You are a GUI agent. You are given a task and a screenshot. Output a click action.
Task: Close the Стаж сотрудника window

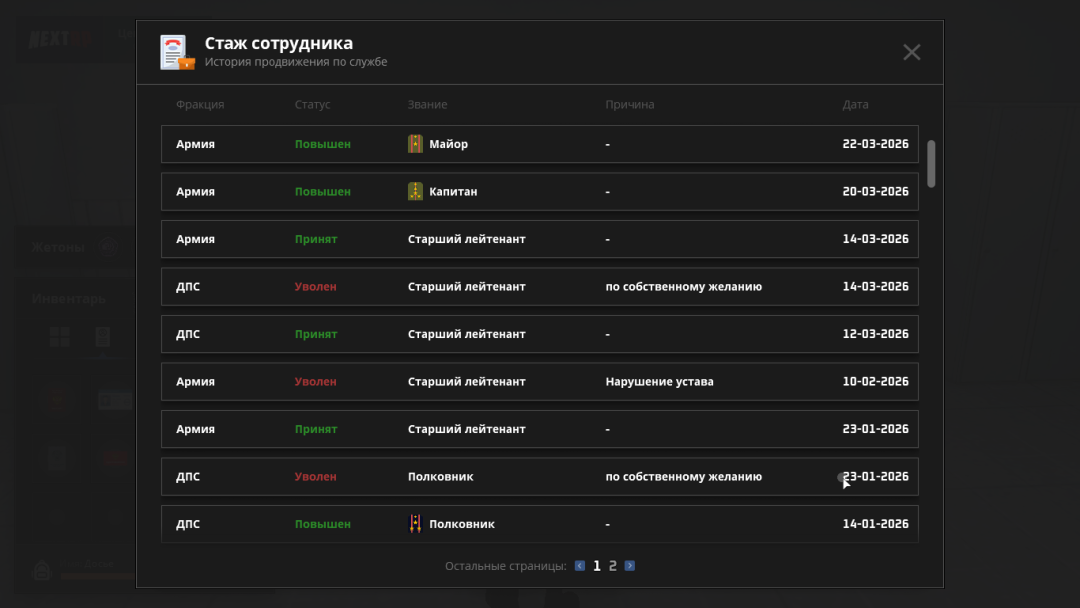[911, 52]
